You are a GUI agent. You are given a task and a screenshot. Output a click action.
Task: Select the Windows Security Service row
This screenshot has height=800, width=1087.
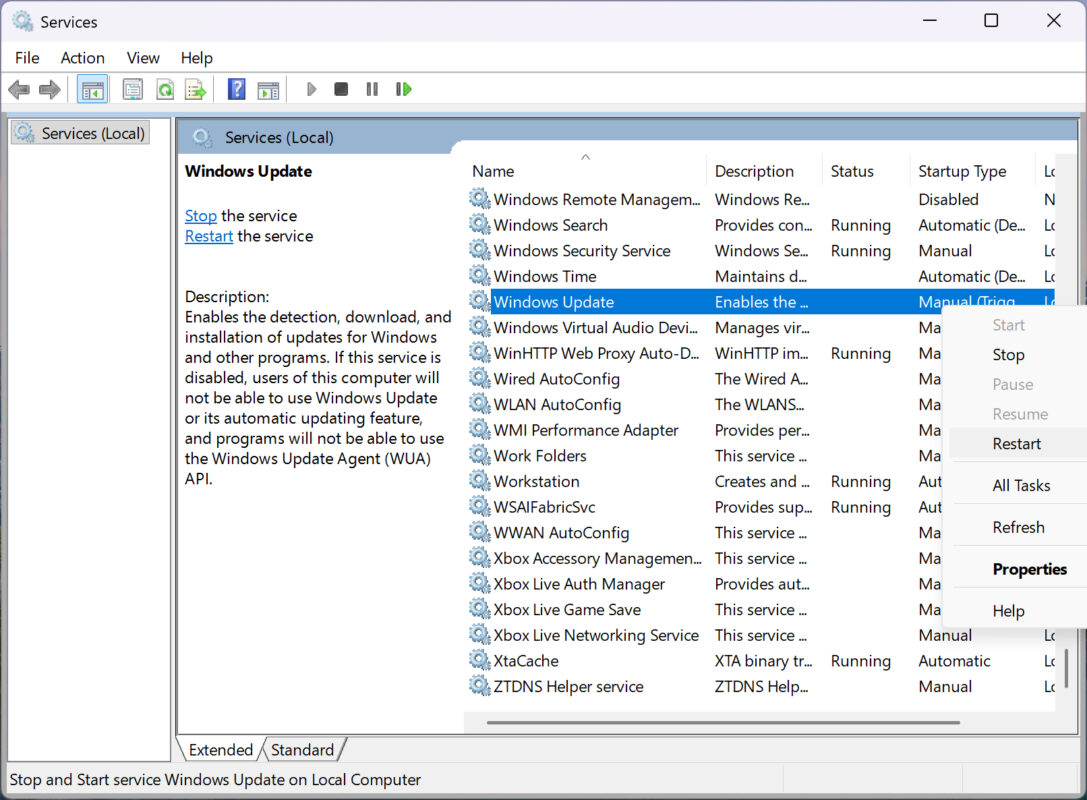[x=760, y=250]
